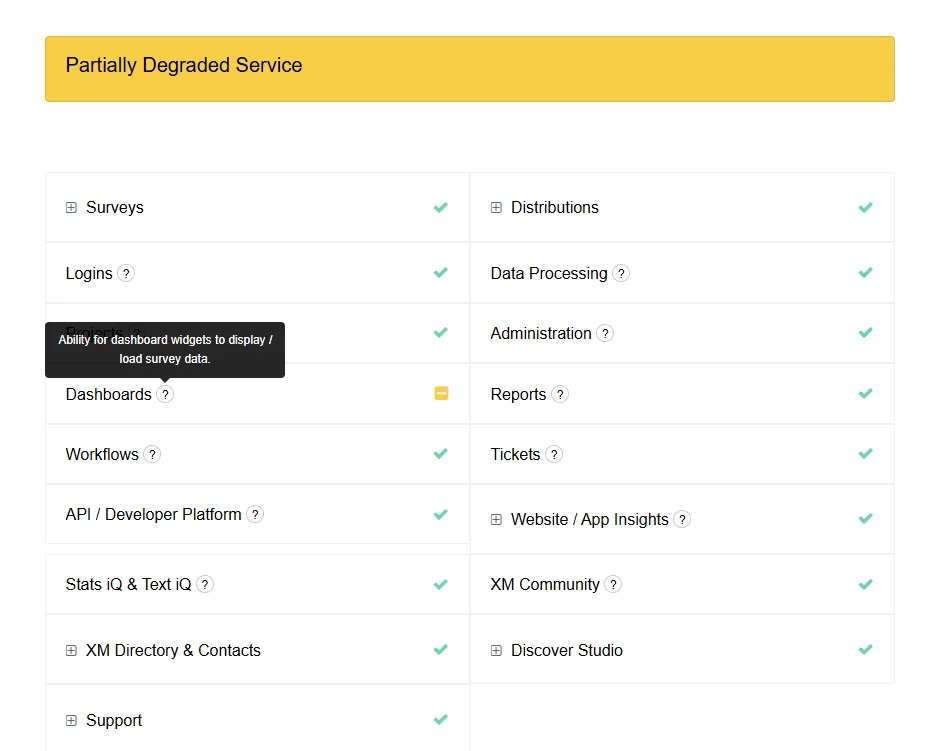The height and width of the screenshot is (751, 933).
Task: Click the Dashboards component name
Action: 109,395
